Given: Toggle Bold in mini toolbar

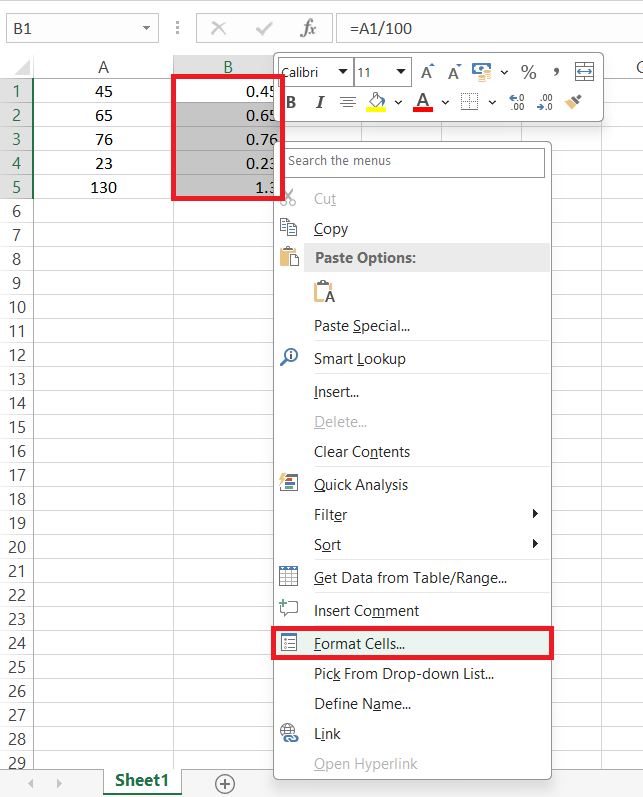Looking at the screenshot, I should 291,102.
